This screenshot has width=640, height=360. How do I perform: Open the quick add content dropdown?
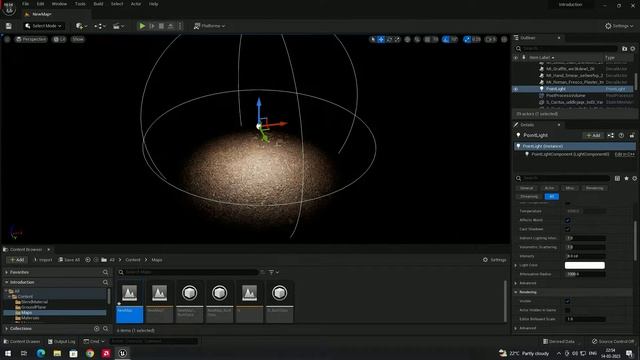[x=81, y=26]
